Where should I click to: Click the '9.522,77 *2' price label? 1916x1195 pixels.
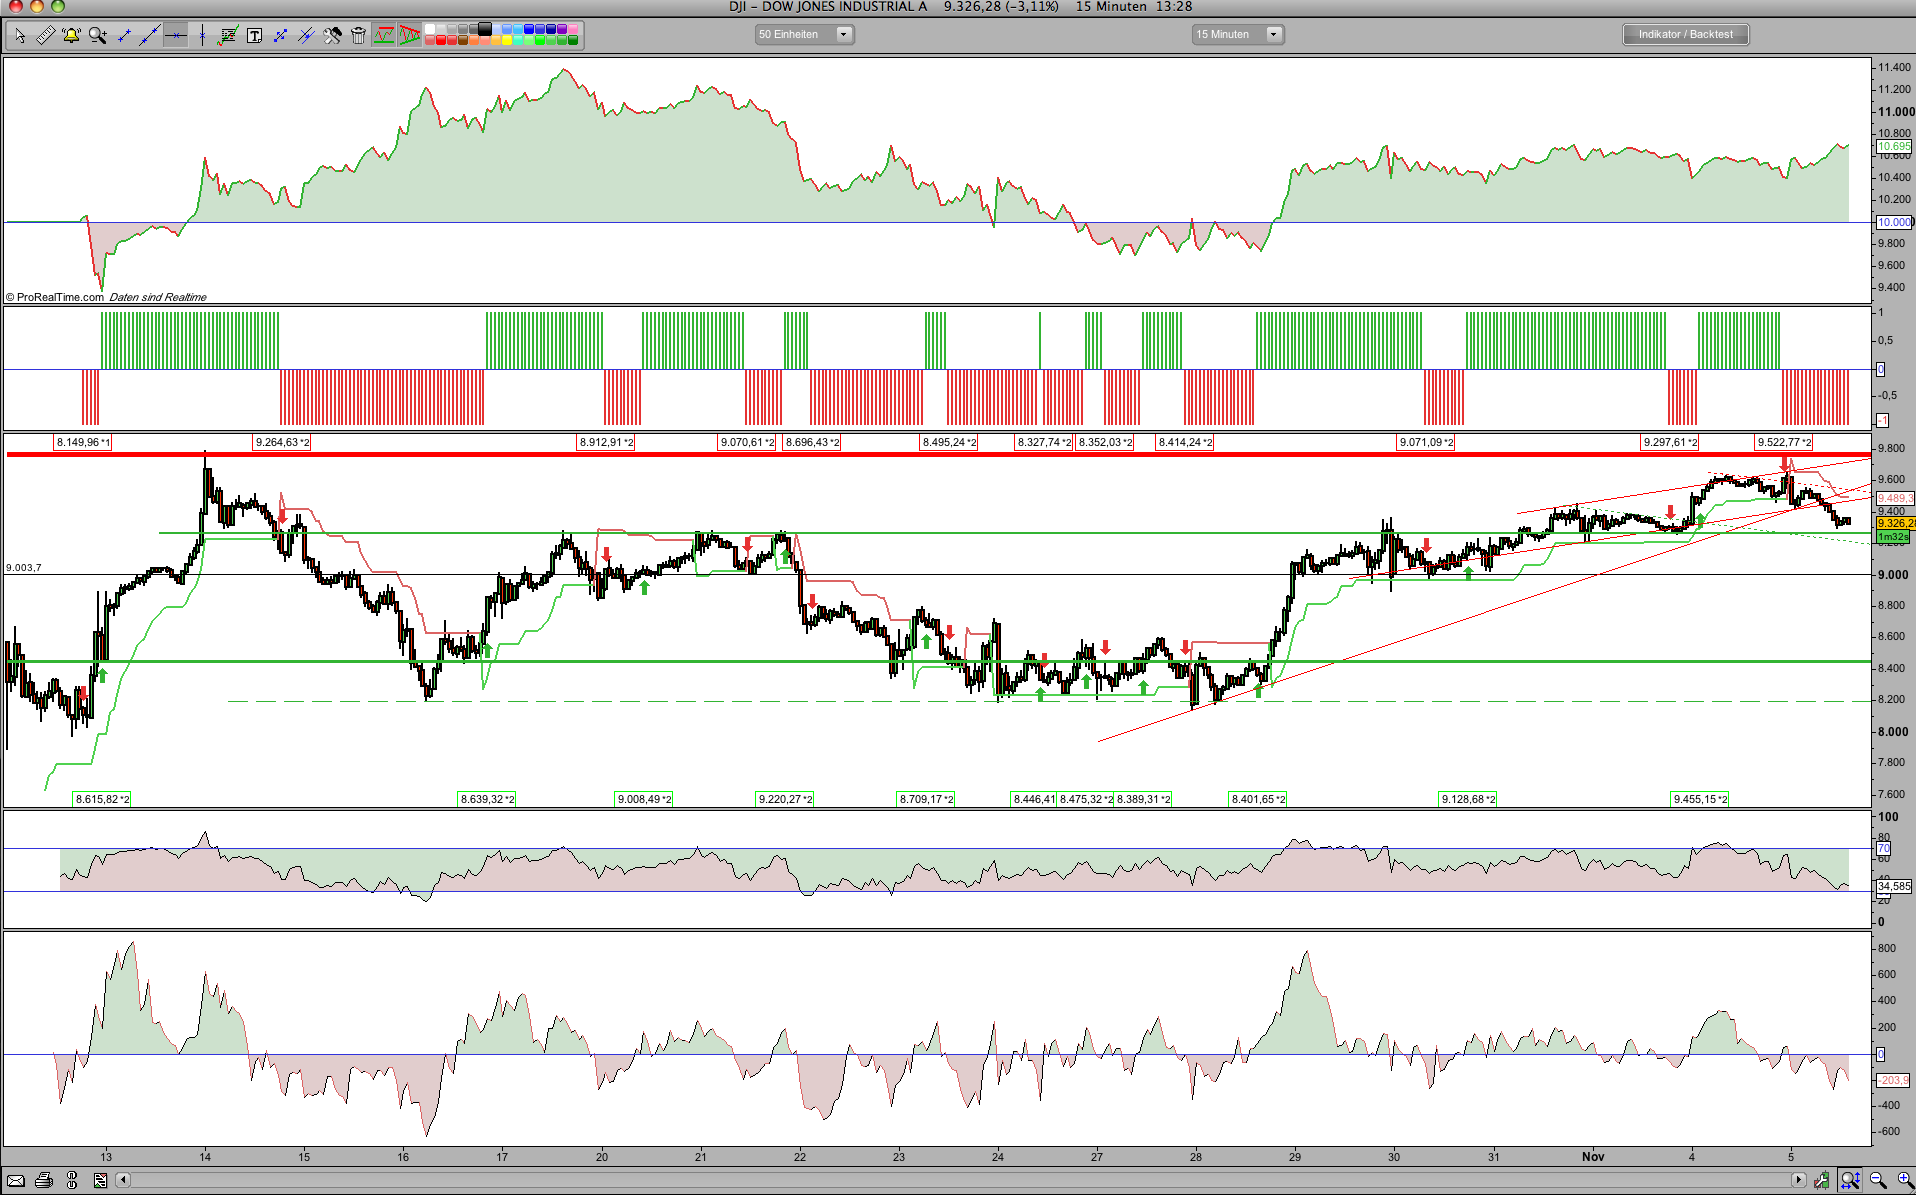point(1784,442)
